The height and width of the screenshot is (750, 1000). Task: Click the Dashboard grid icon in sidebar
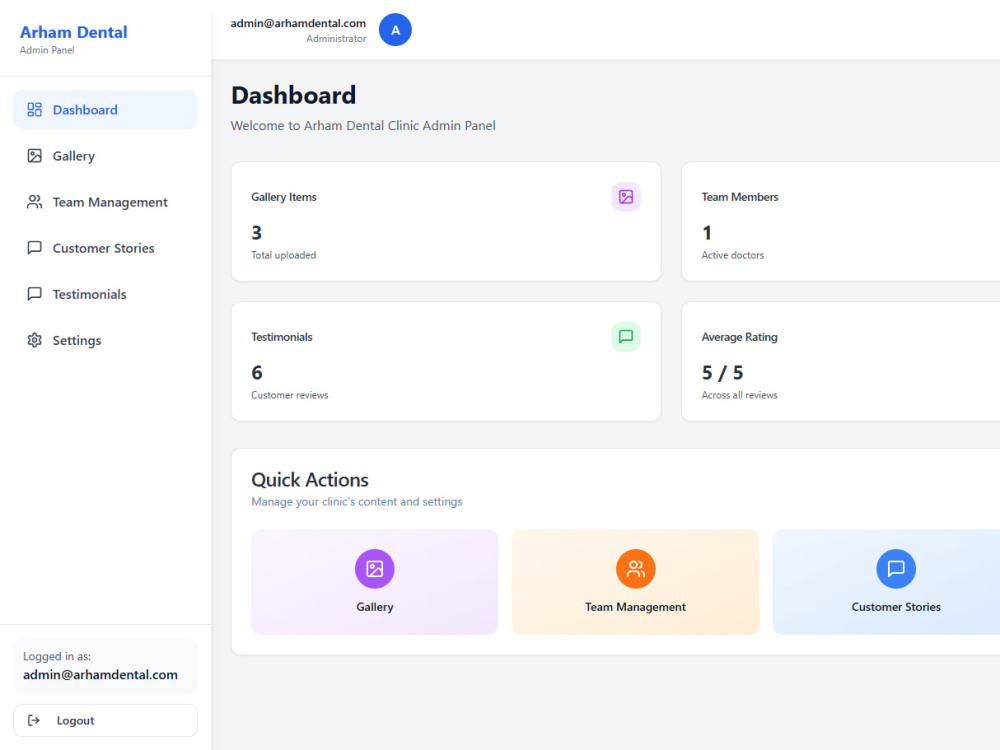pos(34,110)
